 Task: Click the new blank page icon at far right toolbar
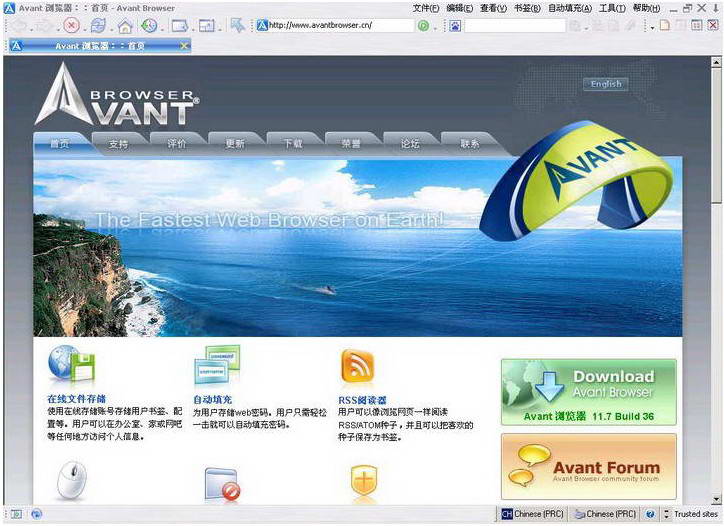point(665,25)
